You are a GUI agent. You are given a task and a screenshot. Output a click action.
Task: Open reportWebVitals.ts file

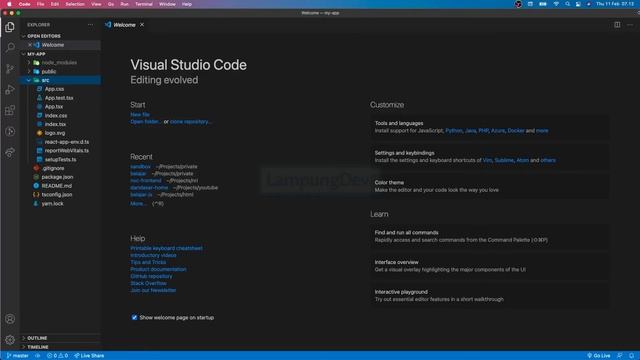tap(67, 151)
